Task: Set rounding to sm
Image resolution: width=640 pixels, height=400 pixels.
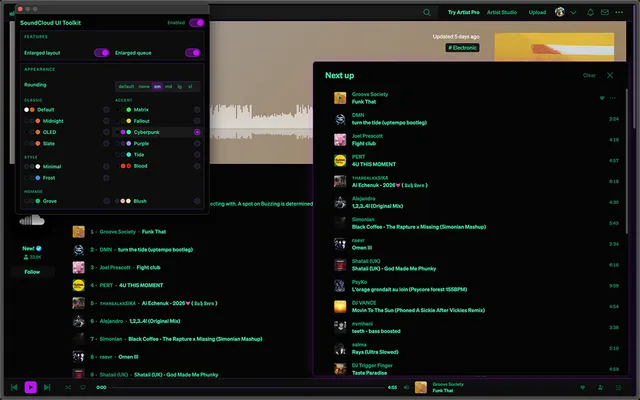Action: click(x=157, y=87)
